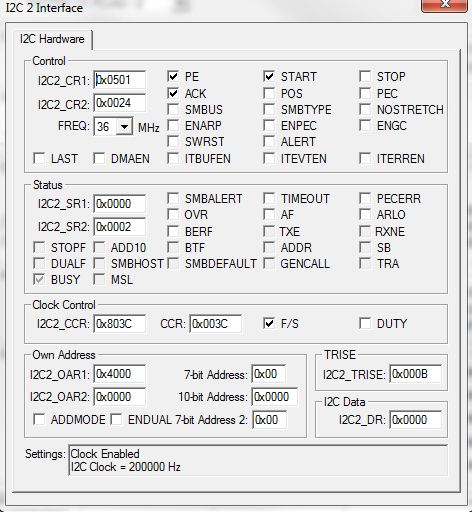Click the I2C2_OAR2 field
This screenshot has height=512, width=472.
[x=120, y=397]
